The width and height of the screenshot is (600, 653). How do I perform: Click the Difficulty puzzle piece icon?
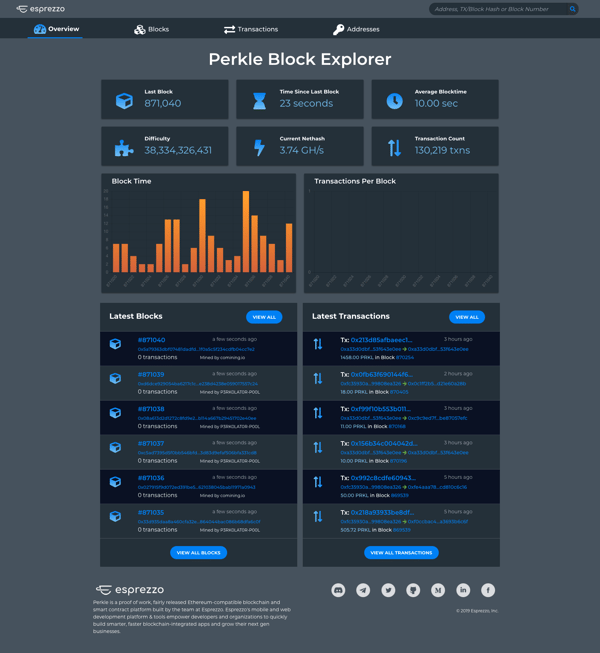[124, 148]
